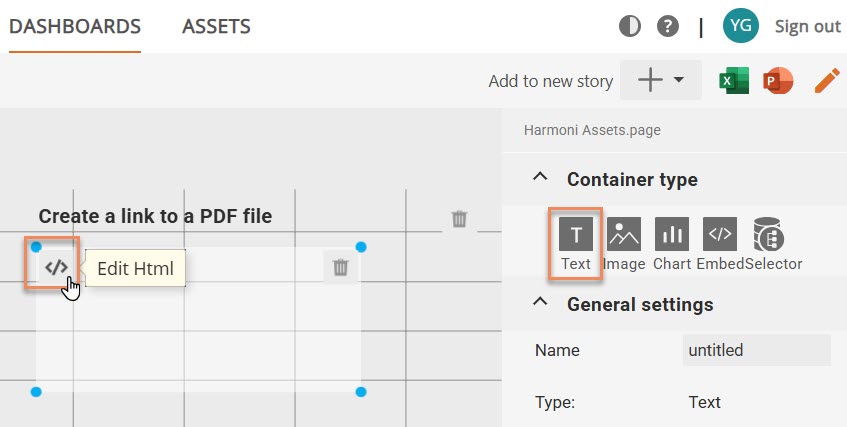The height and width of the screenshot is (427, 847).
Task: Select the Embed container type
Action: pyautogui.click(x=720, y=244)
